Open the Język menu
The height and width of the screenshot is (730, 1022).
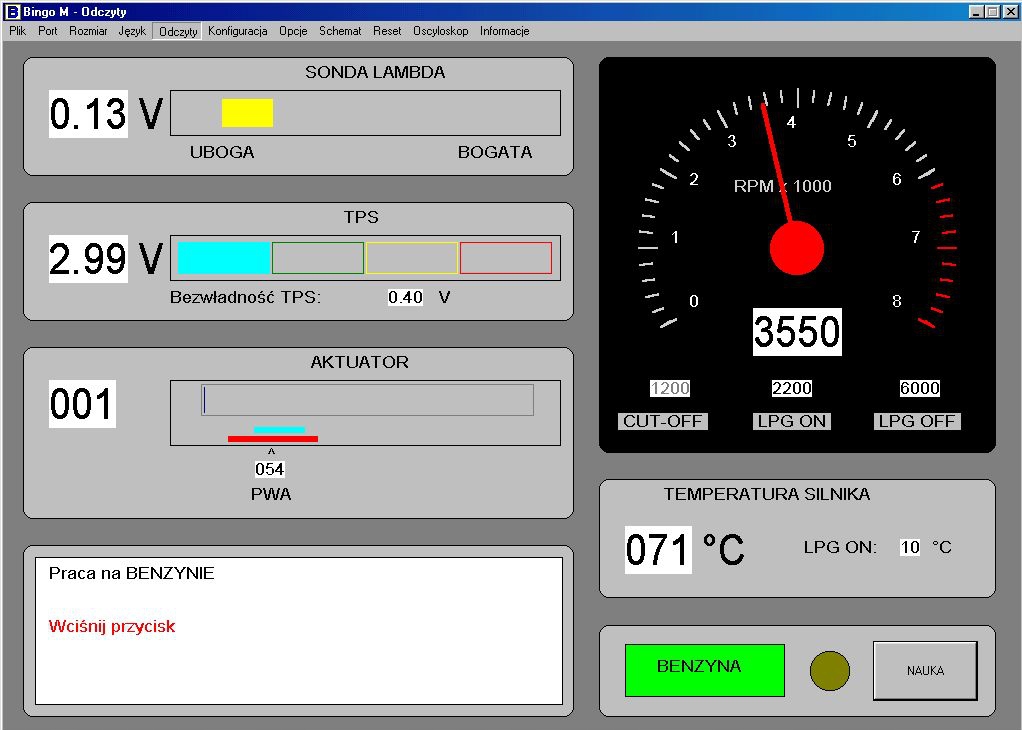pos(132,31)
